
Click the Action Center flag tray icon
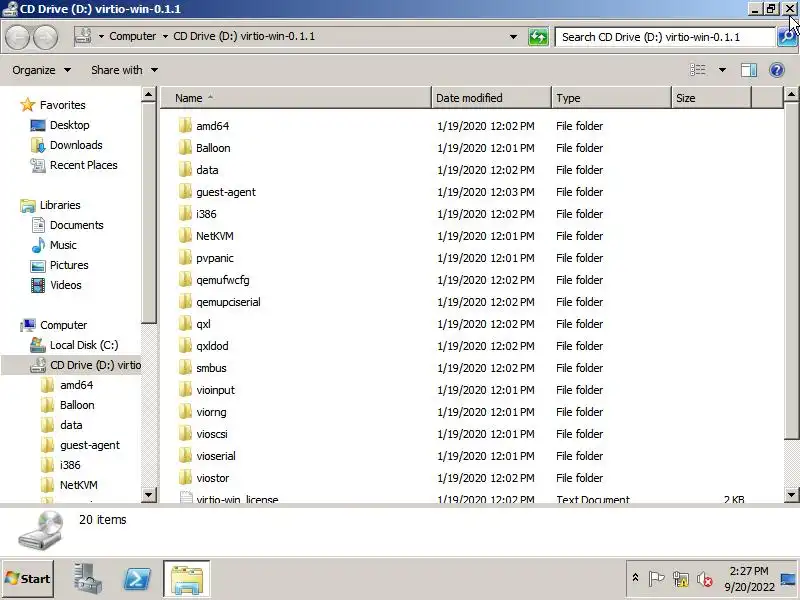[x=657, y=579]
